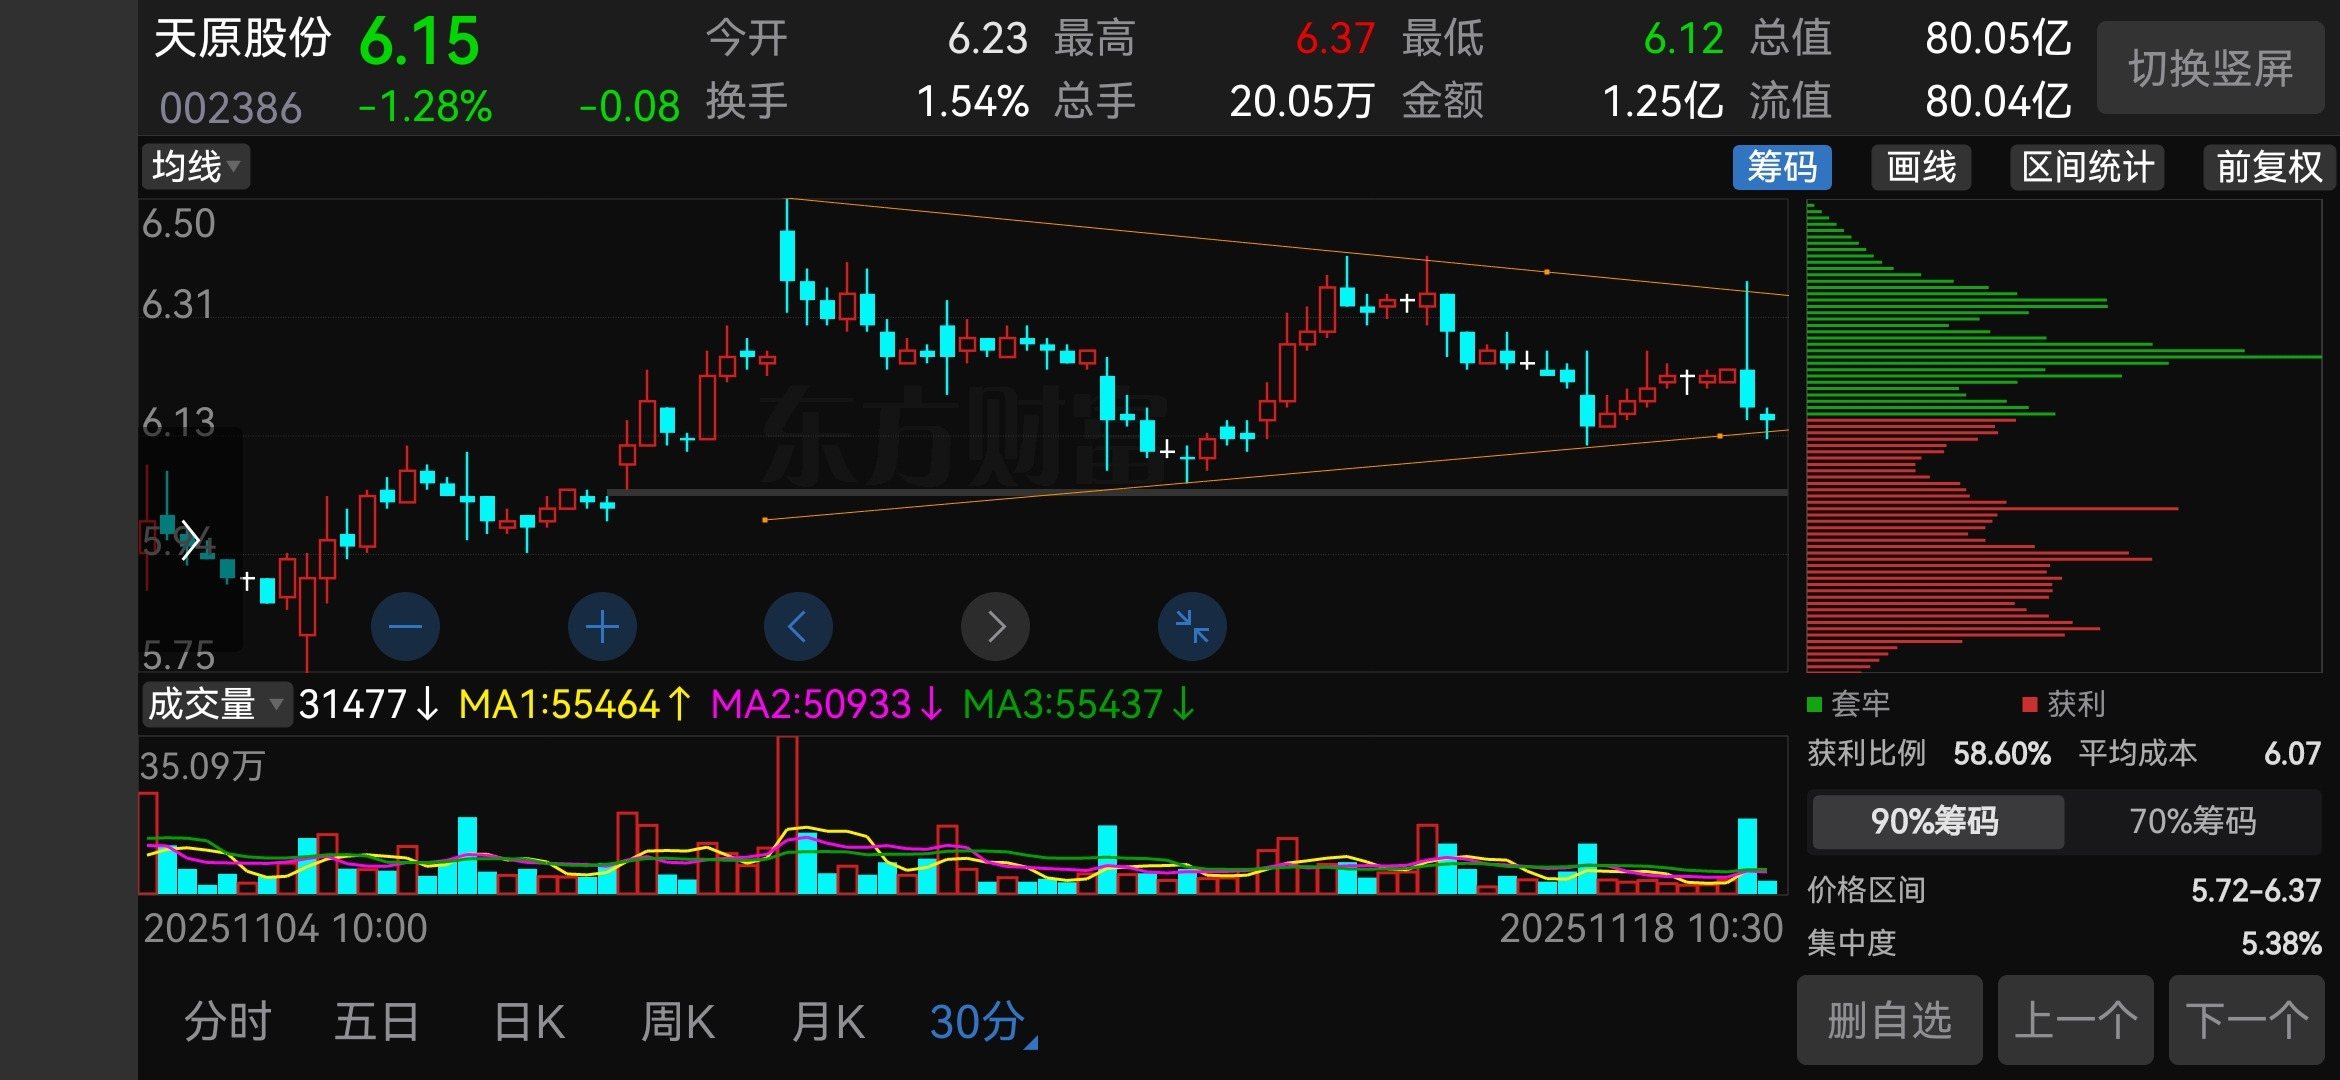The height and width of the screenshot is (1080, 2340).
Task: Click the tallest volume bar
Action: [787, 815]
